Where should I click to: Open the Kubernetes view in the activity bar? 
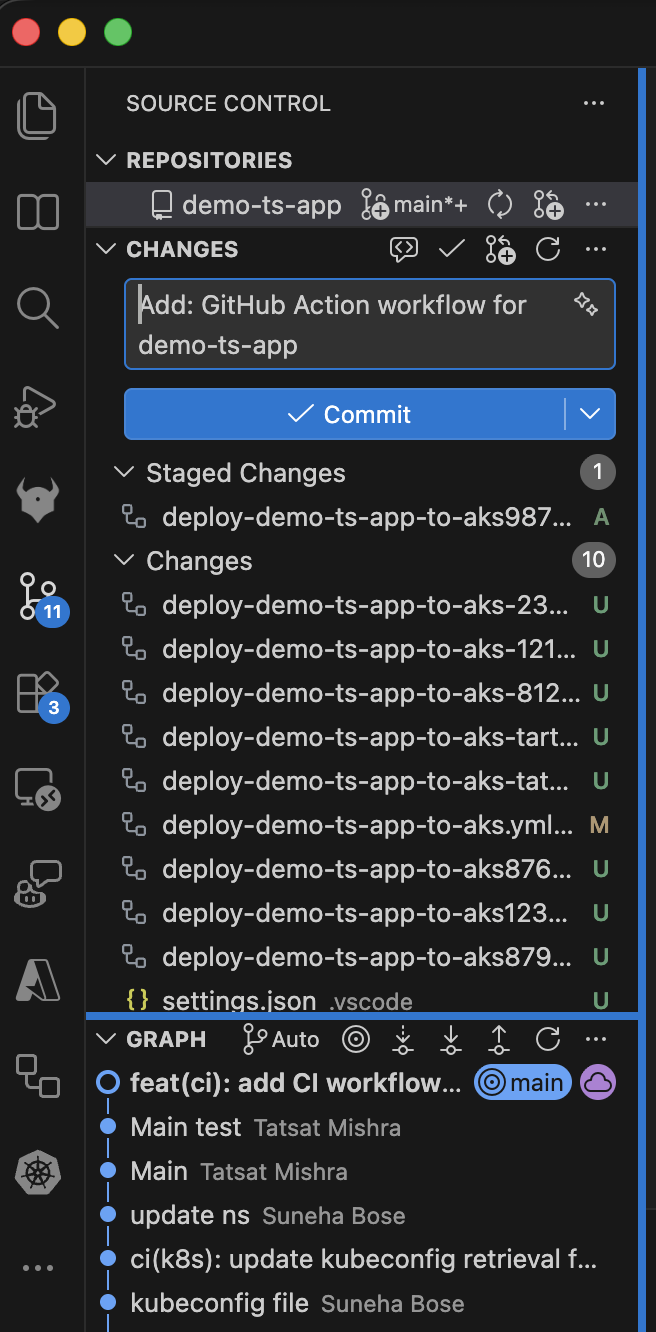point(37,1170)
